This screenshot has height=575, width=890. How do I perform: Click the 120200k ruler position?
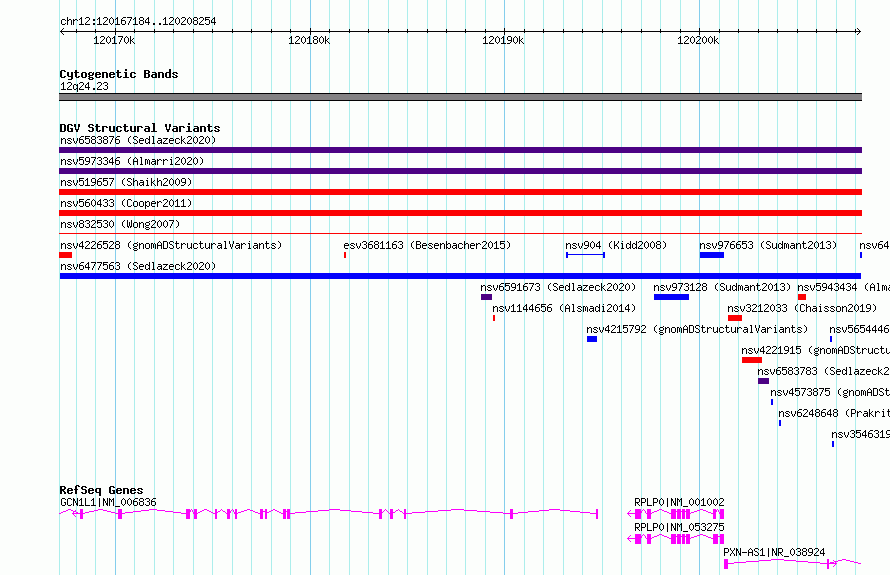698,40
